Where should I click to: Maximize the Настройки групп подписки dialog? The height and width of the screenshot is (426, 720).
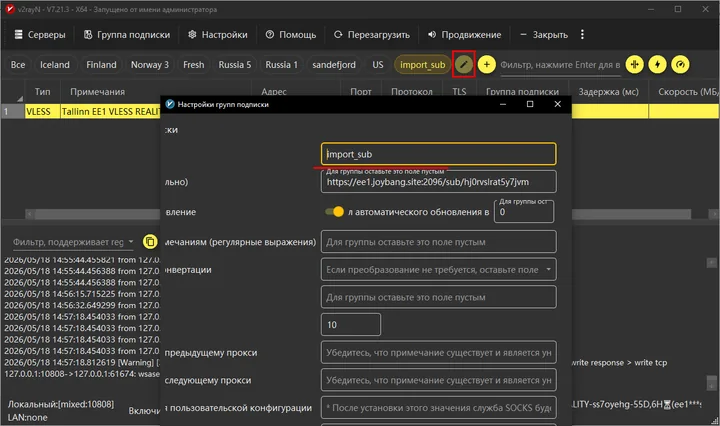coord(530,104)
